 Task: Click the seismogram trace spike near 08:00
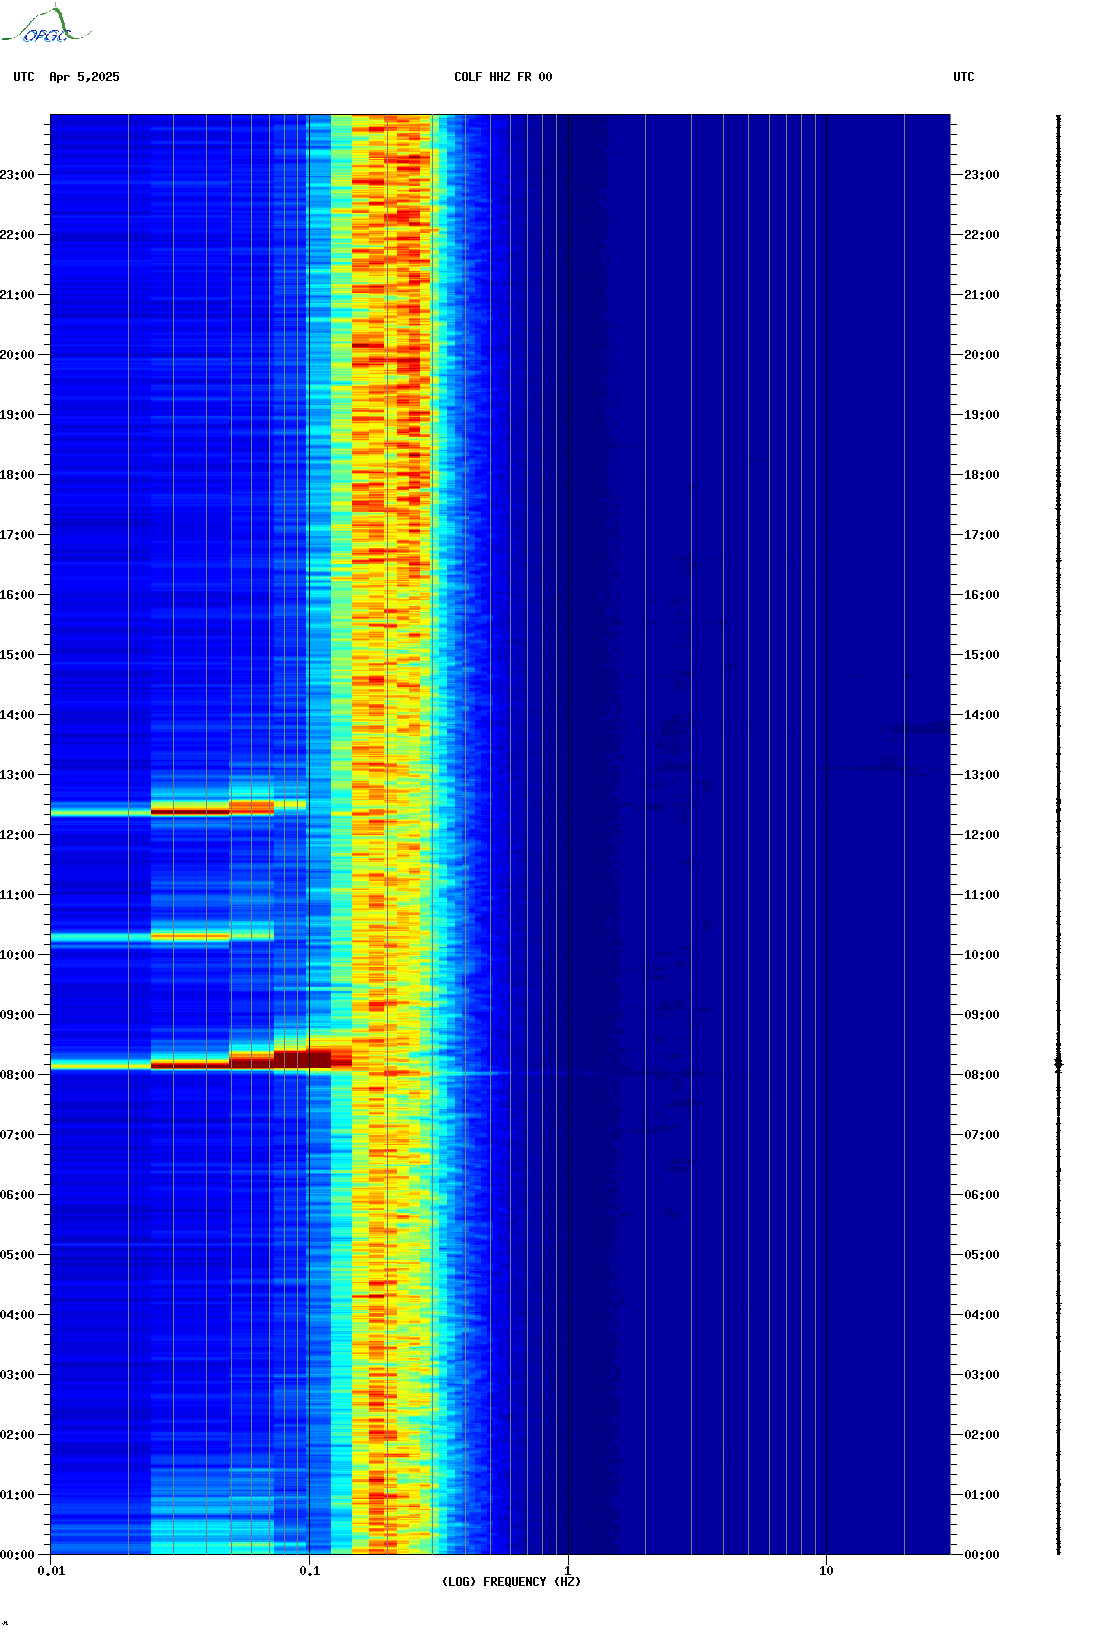[x=1058, y=1063]
